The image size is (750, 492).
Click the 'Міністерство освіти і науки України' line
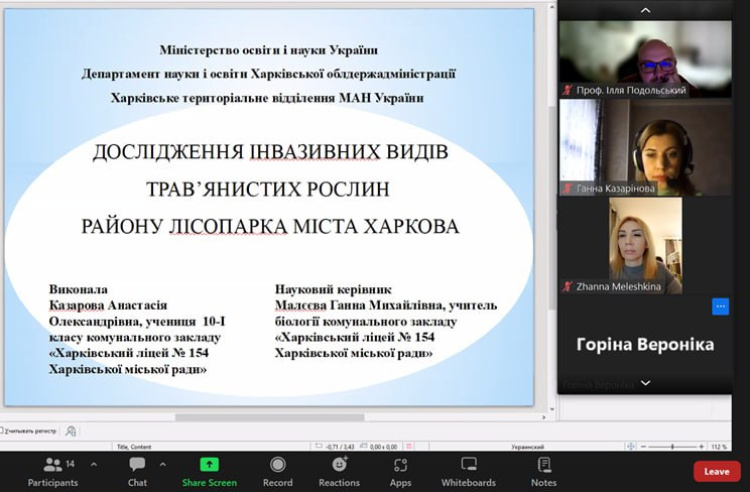(269, 50)
